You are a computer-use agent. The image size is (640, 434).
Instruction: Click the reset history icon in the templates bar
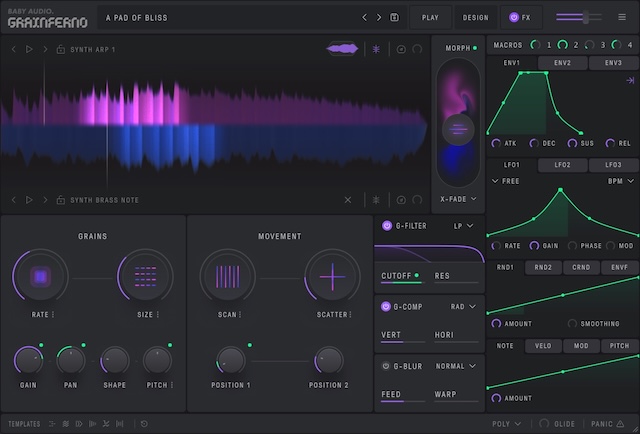[x=144, y=424]
